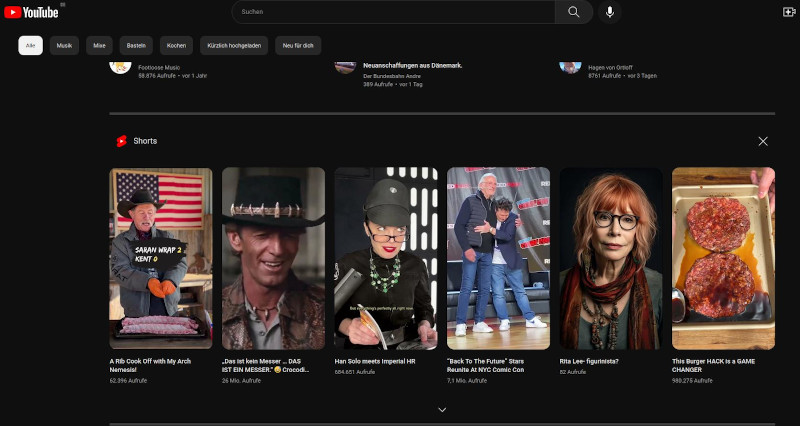Play the Burger HACK short thumbnail

(x=723, y=258)
